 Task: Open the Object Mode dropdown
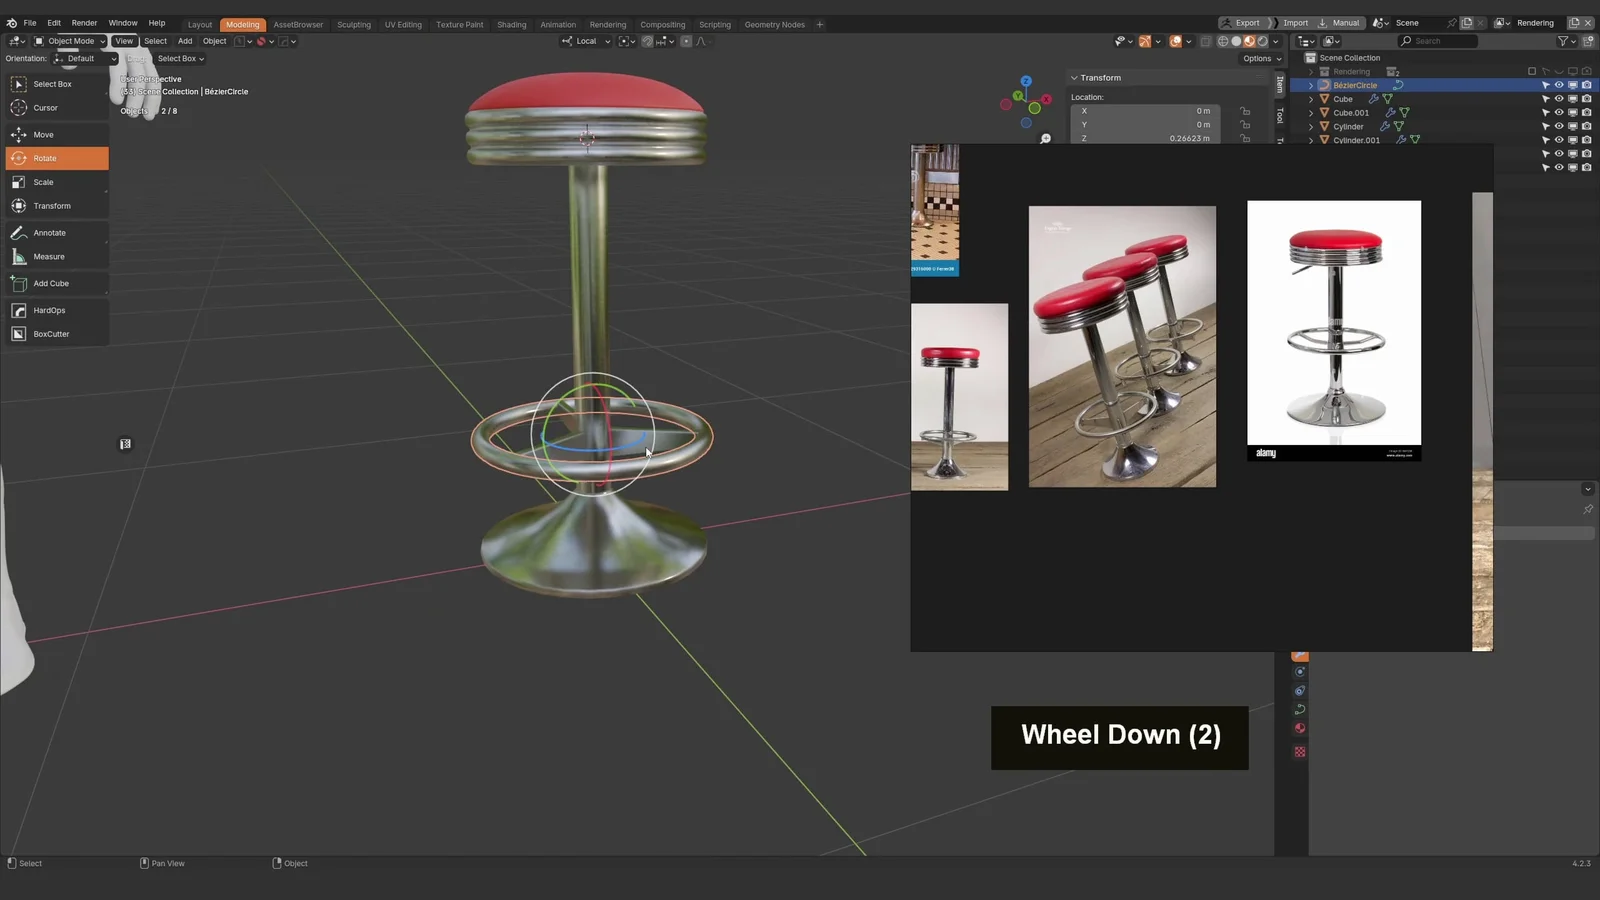(70, 41)
